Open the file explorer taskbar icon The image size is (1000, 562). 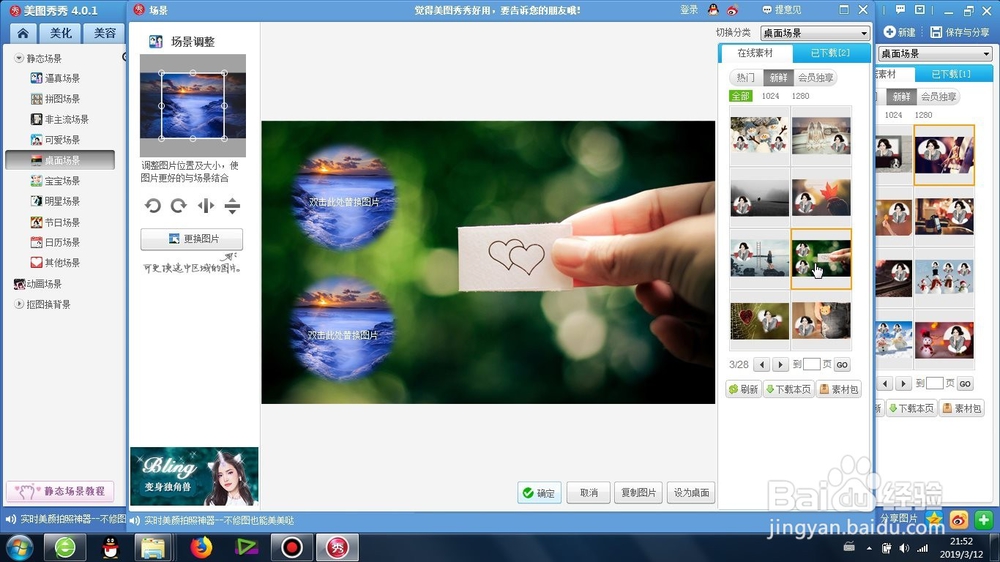(153, 547)
